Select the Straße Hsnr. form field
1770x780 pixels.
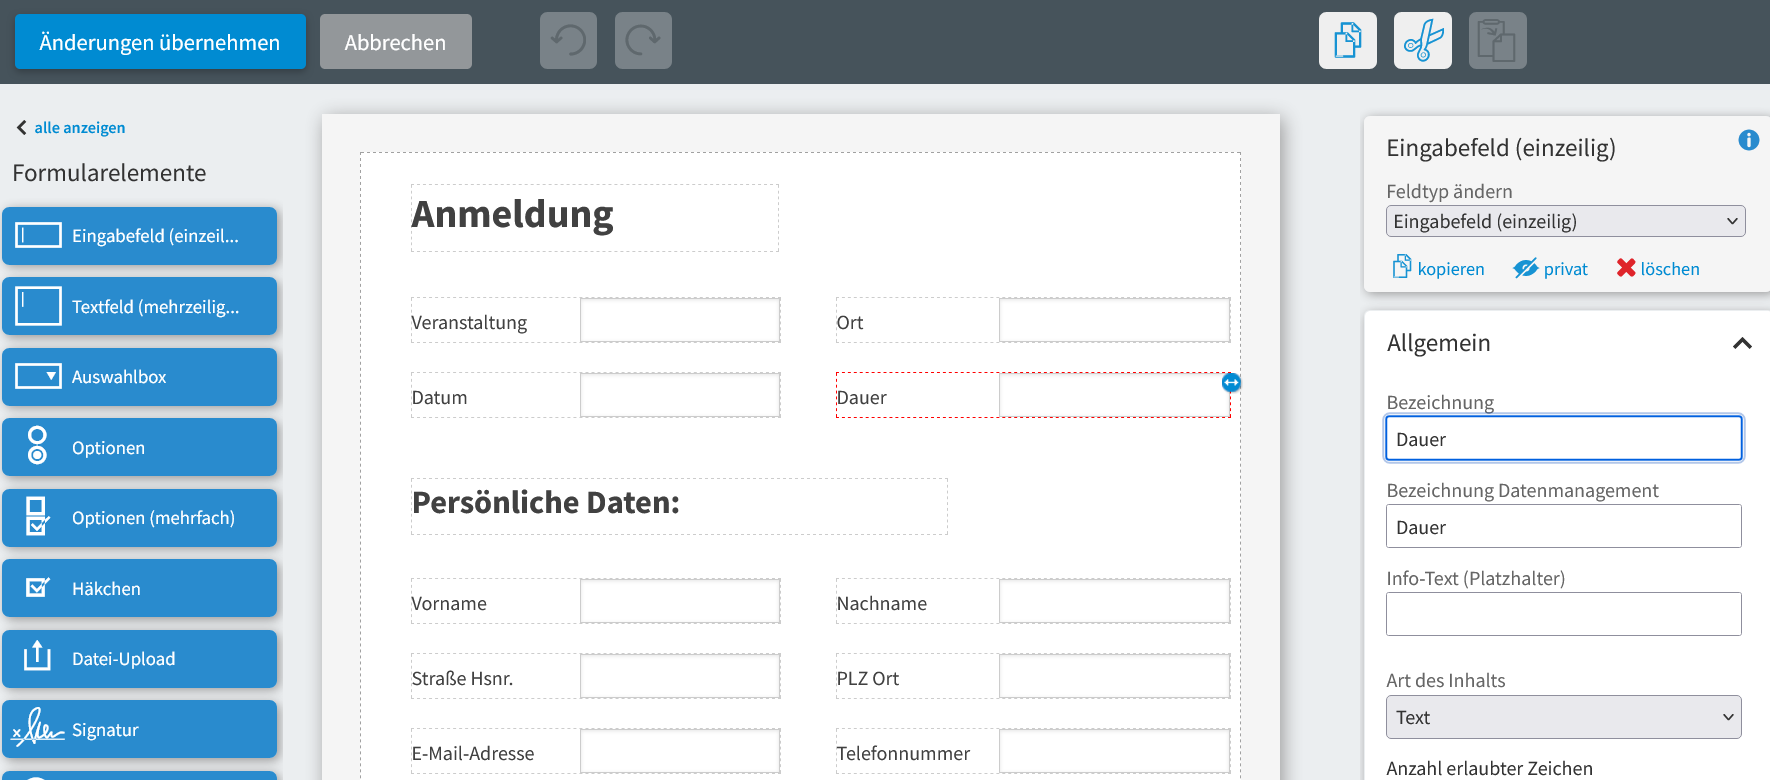[595, 676]
